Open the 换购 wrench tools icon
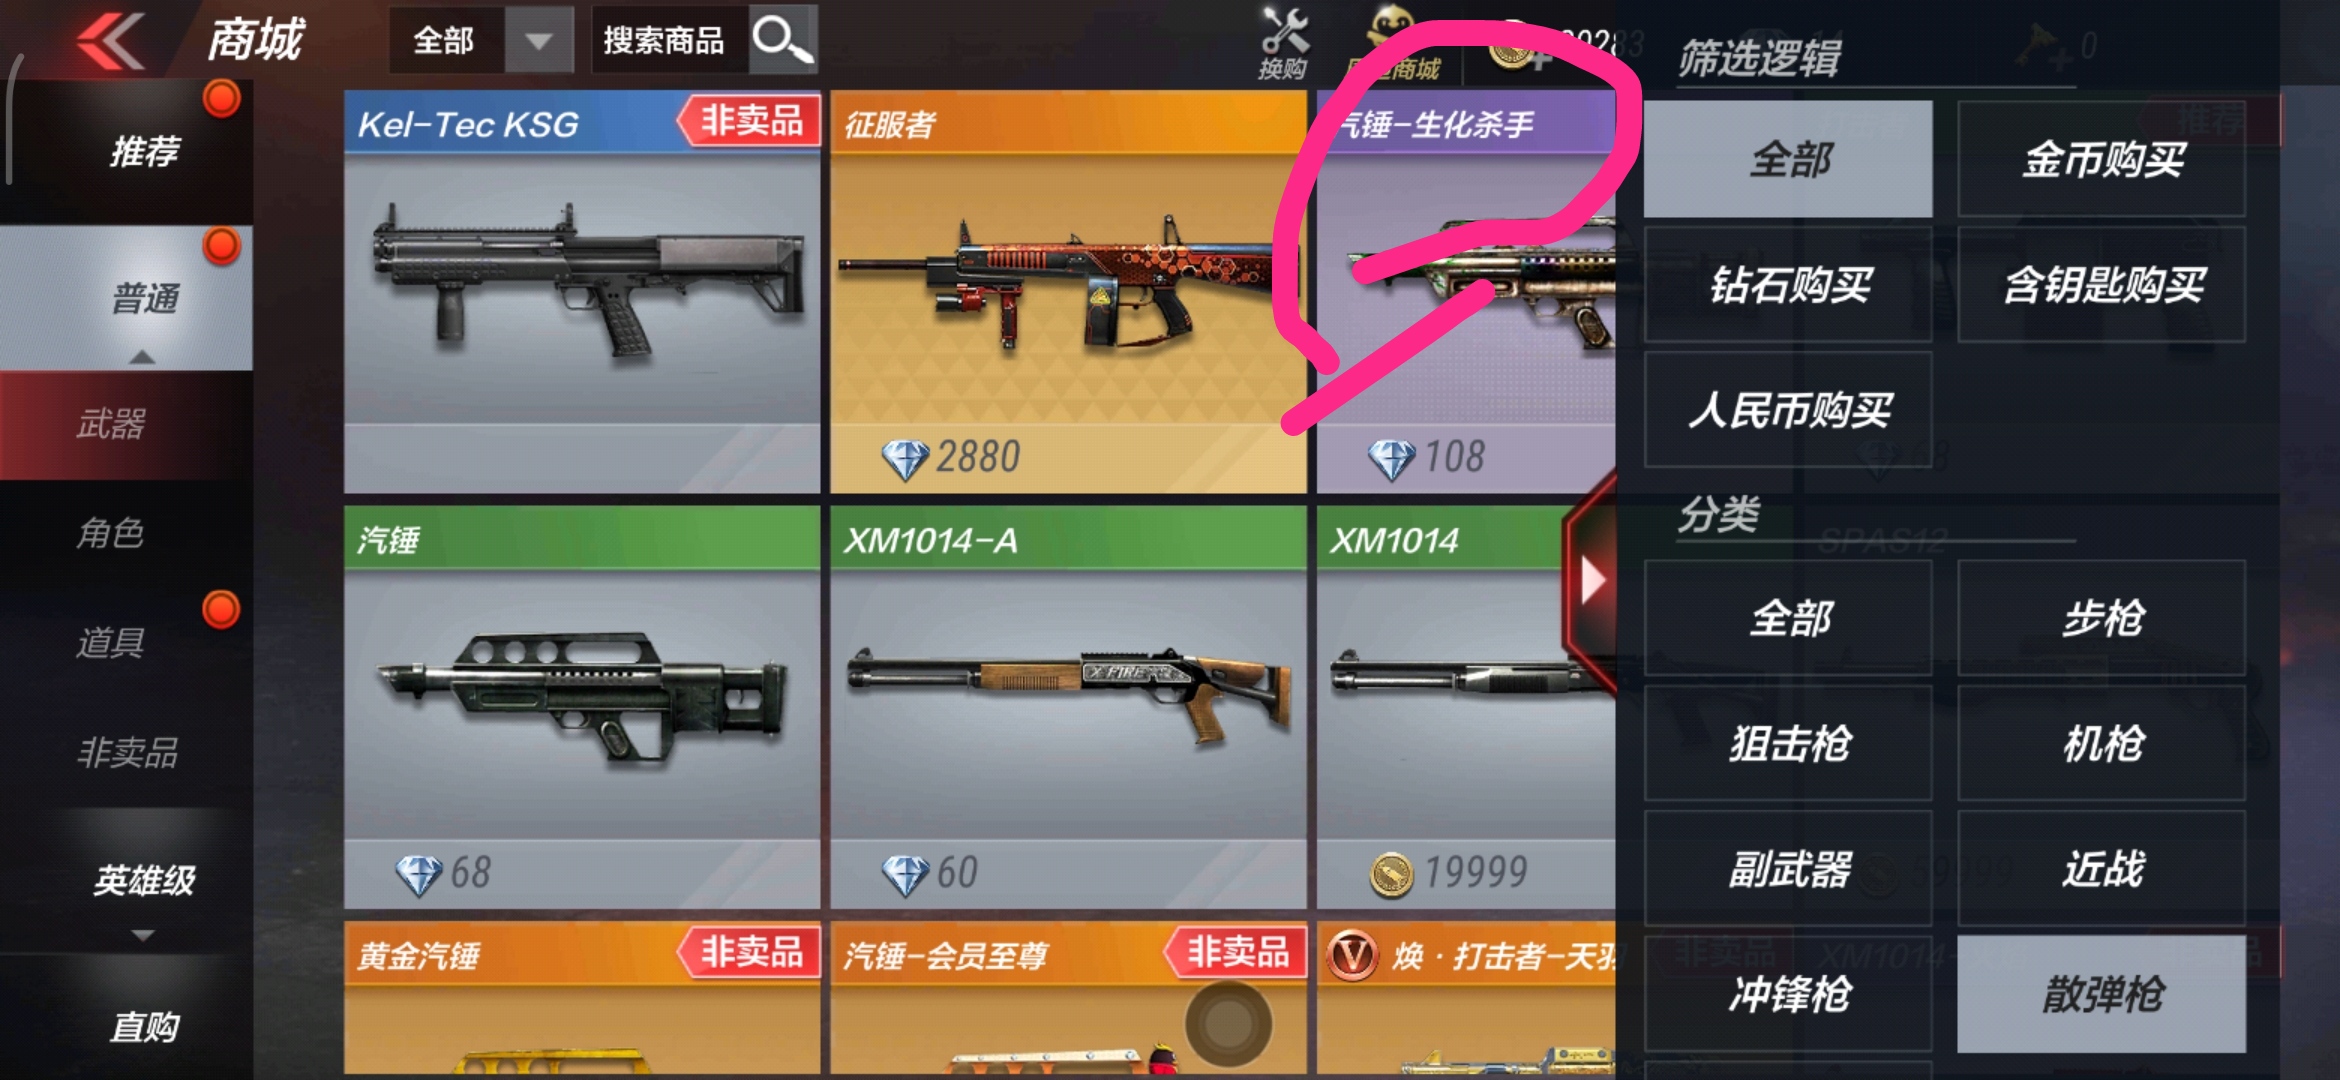 tap(1283, 42)
